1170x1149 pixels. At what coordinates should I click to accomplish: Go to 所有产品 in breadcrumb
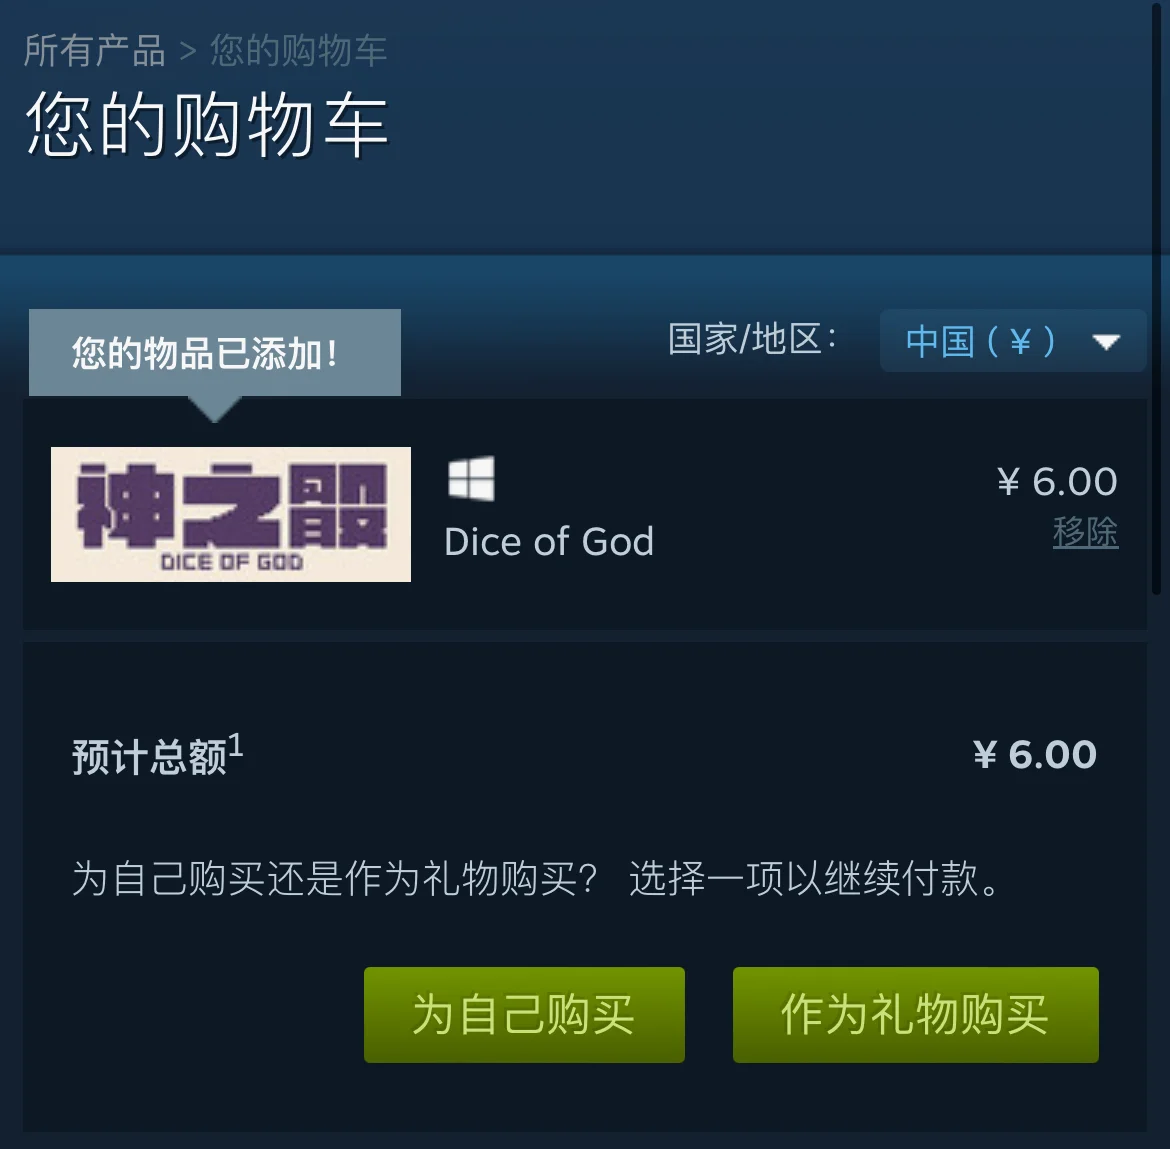point(94,51)
